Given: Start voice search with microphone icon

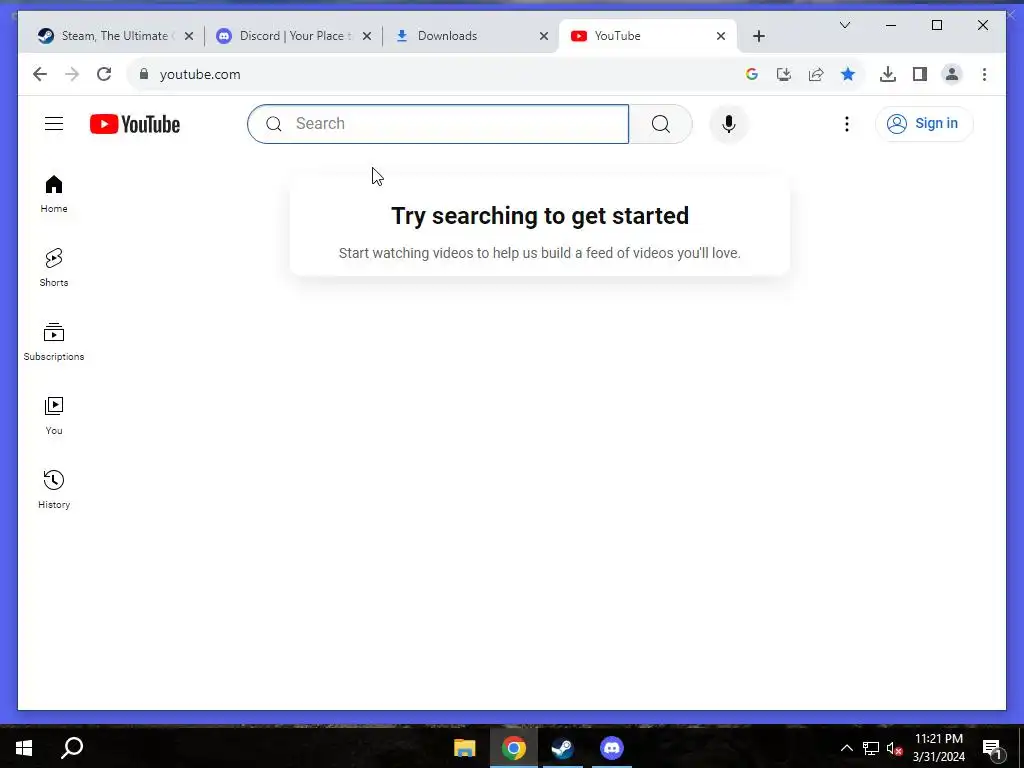Looking at the screenshot, I should (729, 123).
